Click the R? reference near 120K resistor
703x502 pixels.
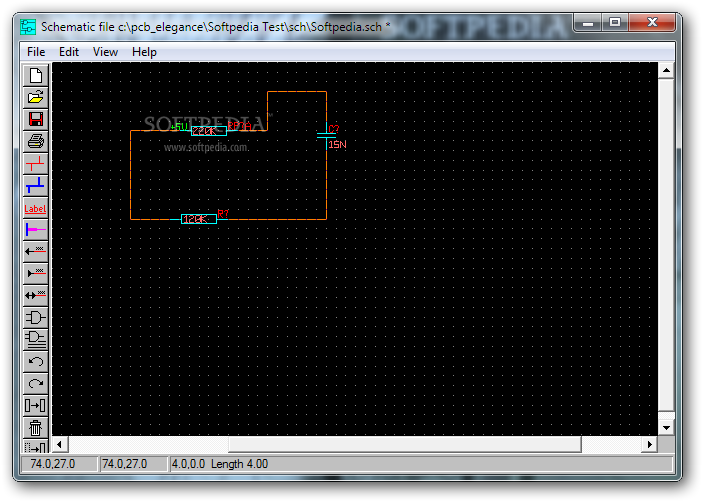click(x=223, y=213)
